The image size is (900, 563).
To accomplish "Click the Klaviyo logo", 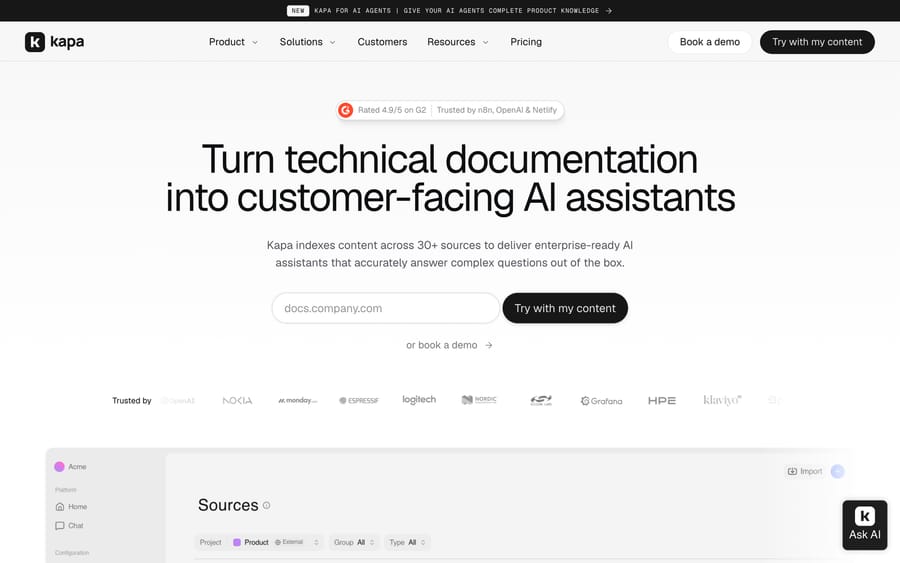I will pos(722,400).
